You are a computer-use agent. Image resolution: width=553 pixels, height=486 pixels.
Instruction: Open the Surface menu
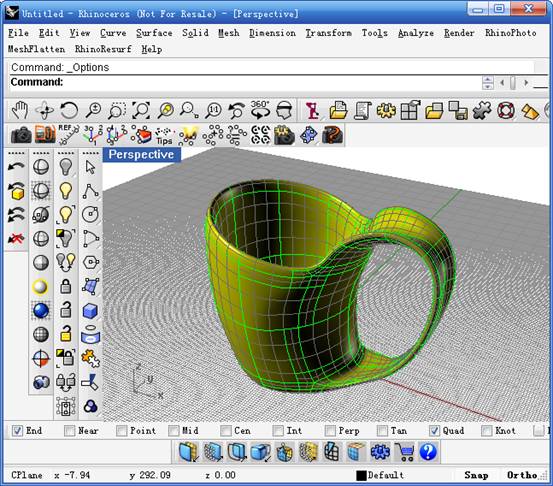[154, 33]
